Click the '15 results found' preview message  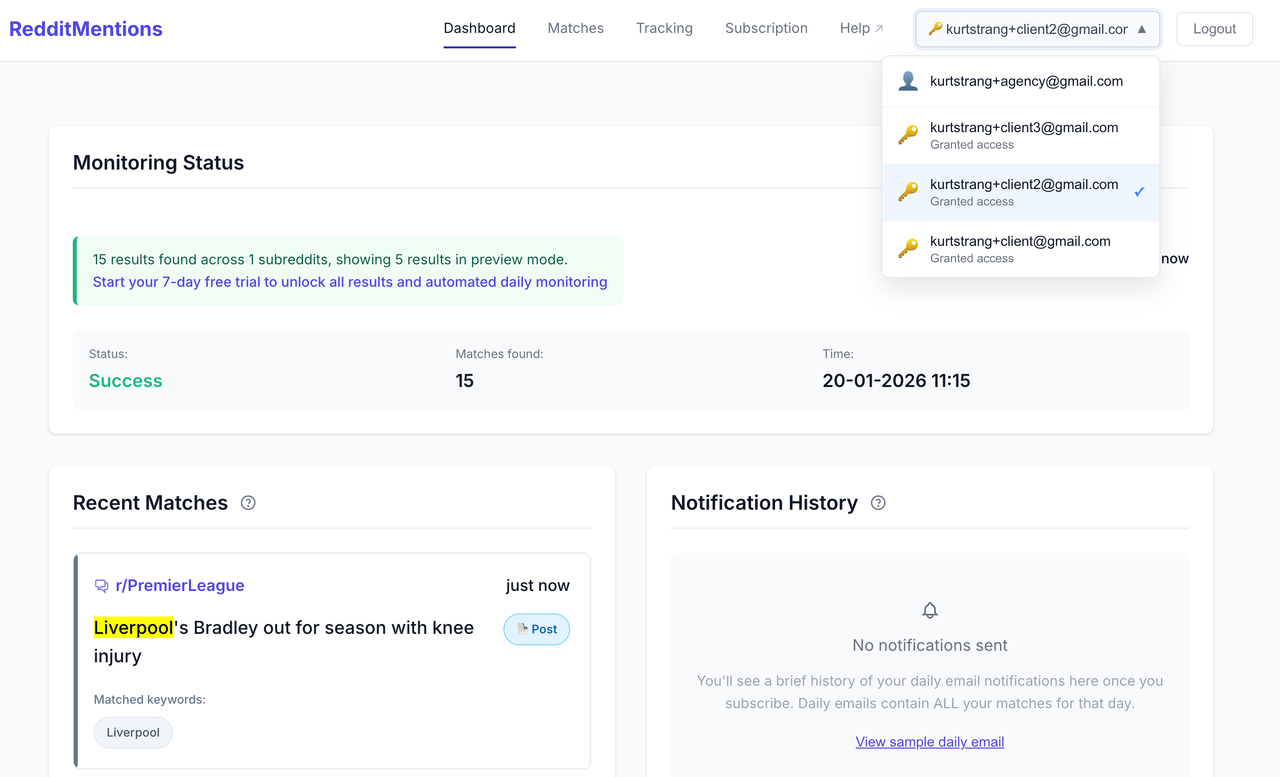330,259
